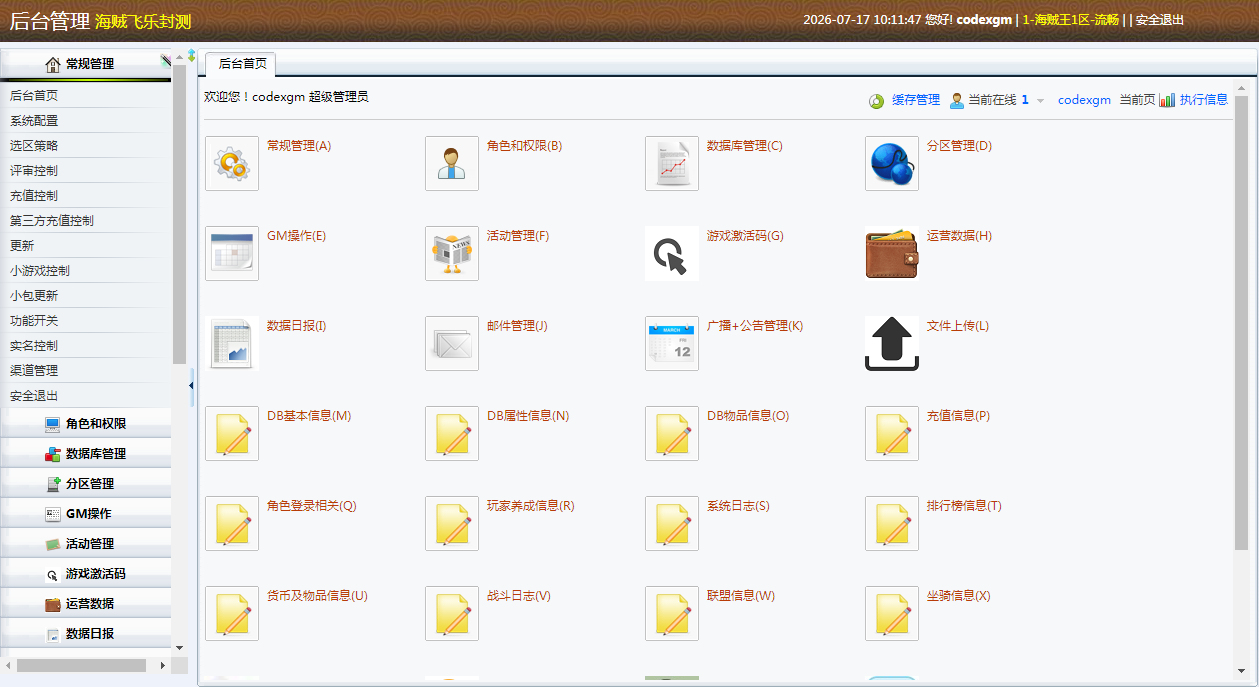The width and height of the screenshot is (1259, 687).
Task: Open the 角色和权限(B) person icon
Action: [452, 163]
